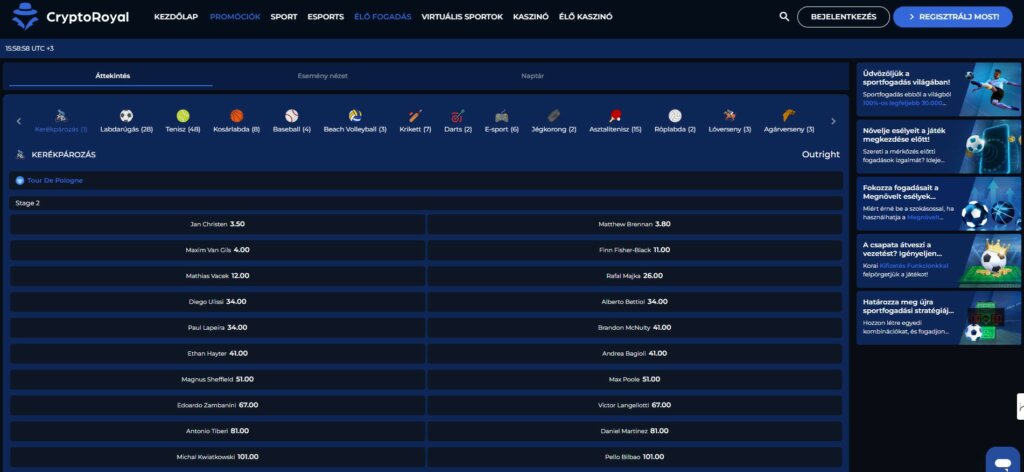Bet on Antonio Tiberi at 81.00
The image size is (1024, 472).
coord(217,431)
